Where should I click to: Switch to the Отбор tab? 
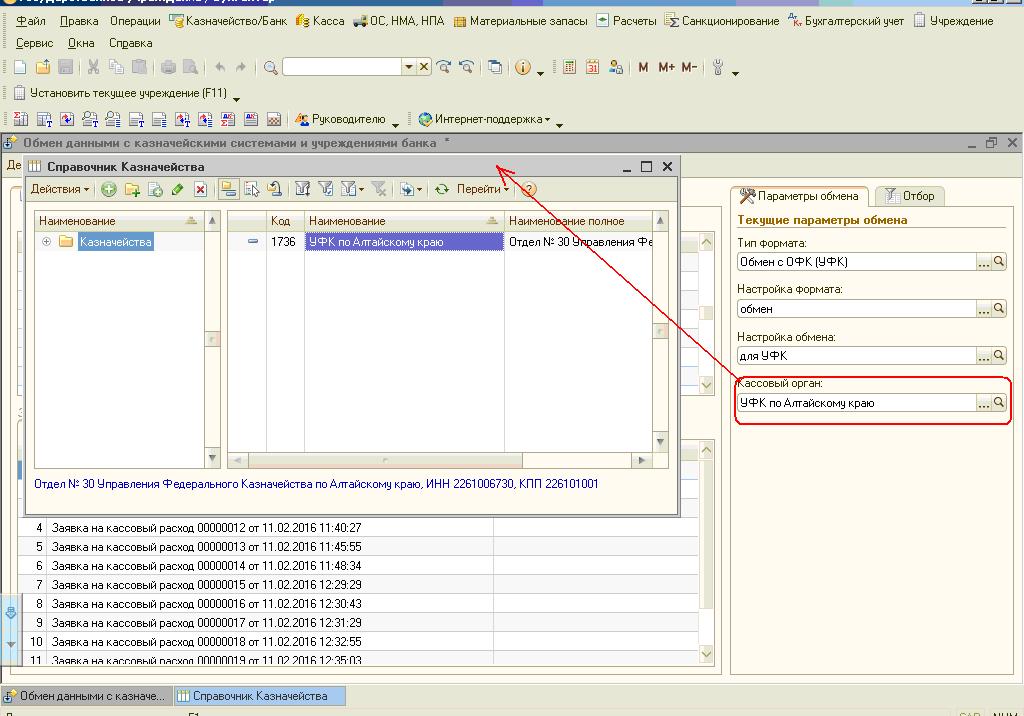coord(910,196)
